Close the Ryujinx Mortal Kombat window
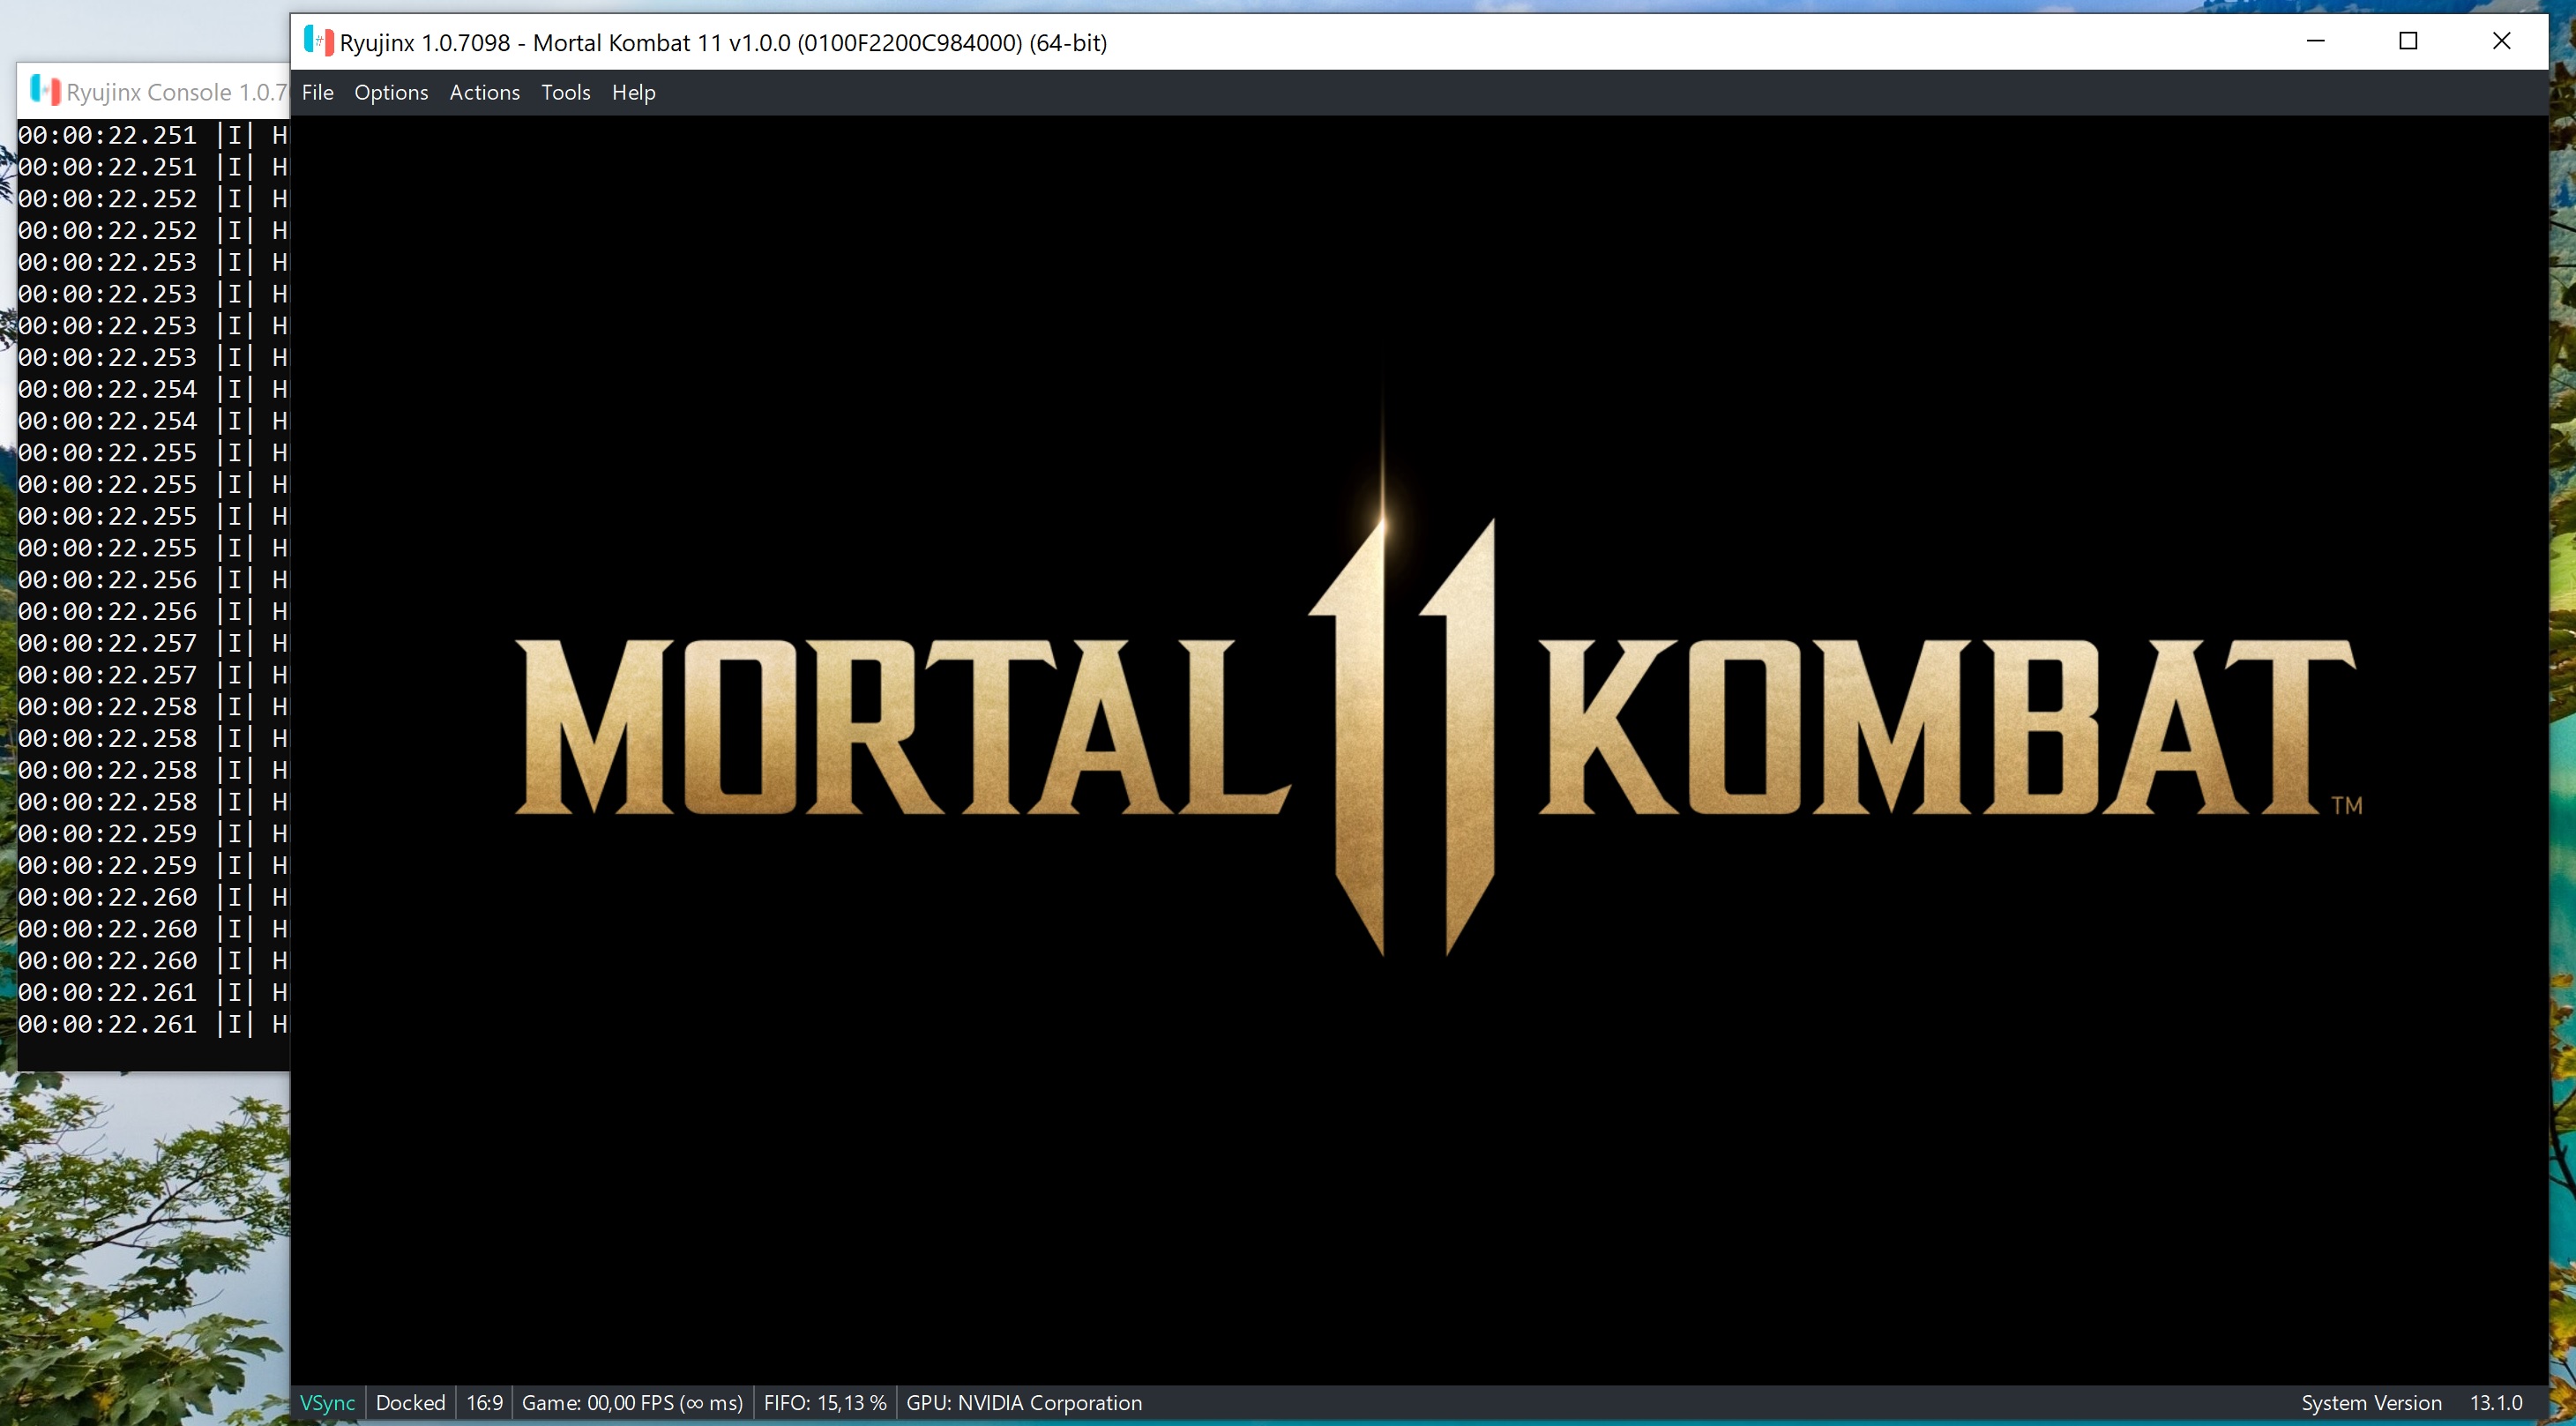Image resolution: width=2576 pixels, height=1426 pixels. coord(2501,41)
